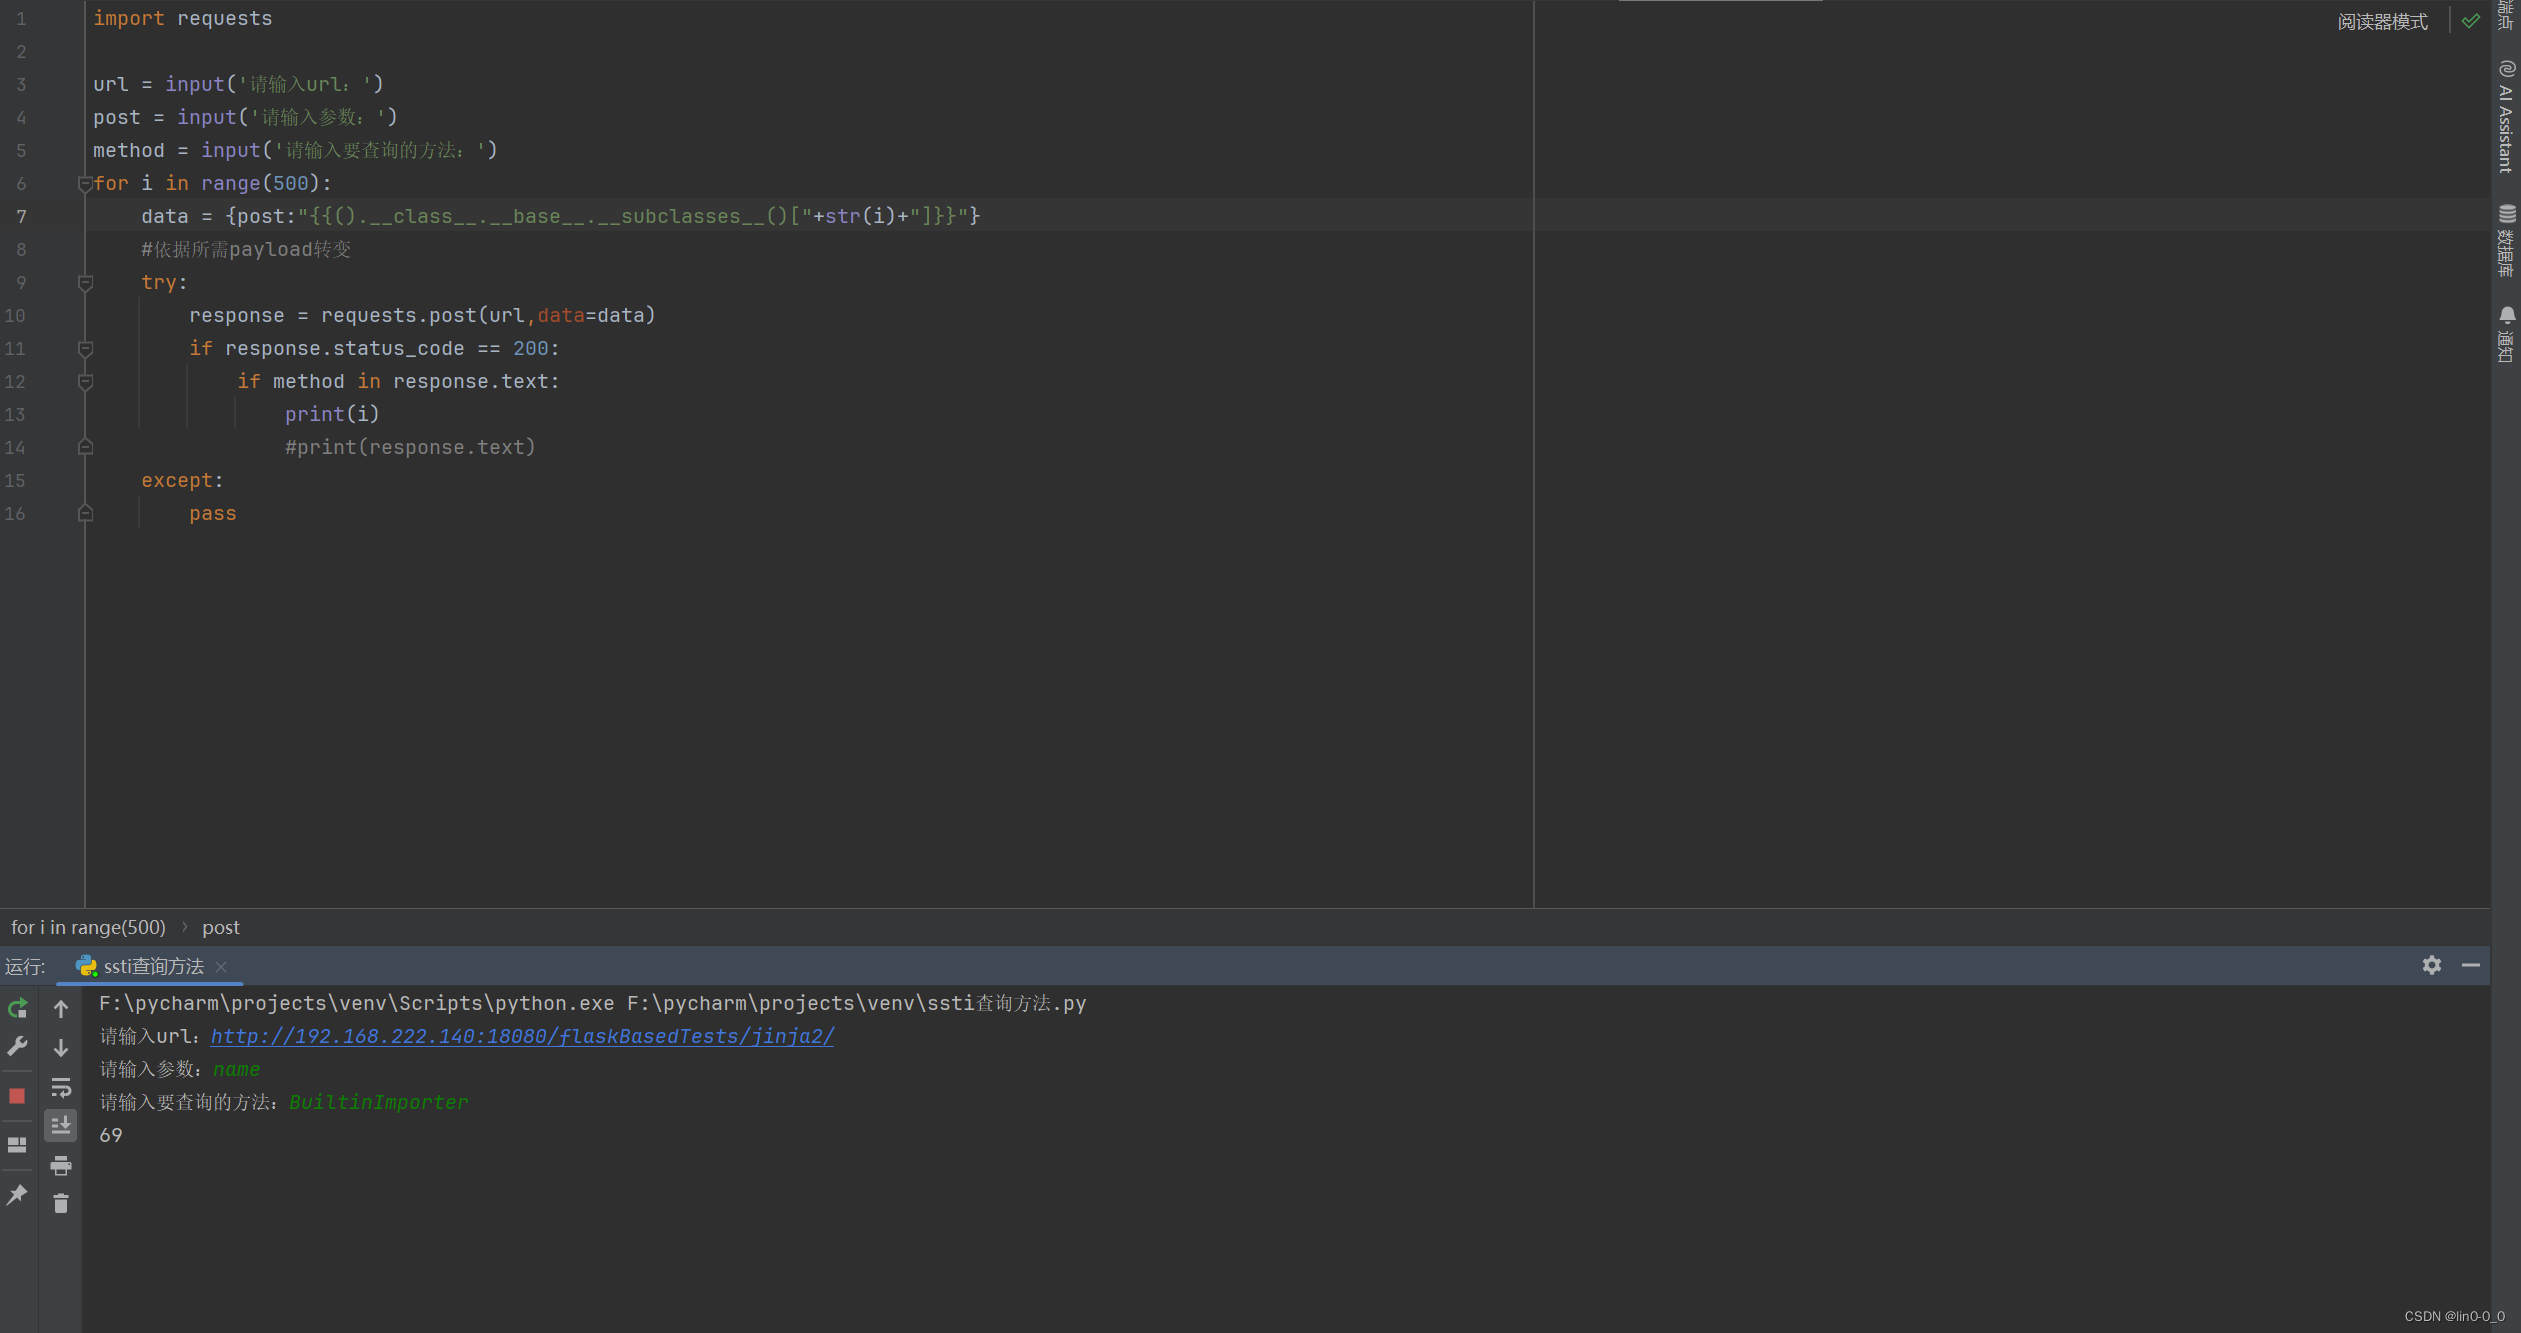The width and height of the screenshot is (2521, 1333).
Task: Jump up the stack trace with up arrow
Action: tap(61, 1009)
